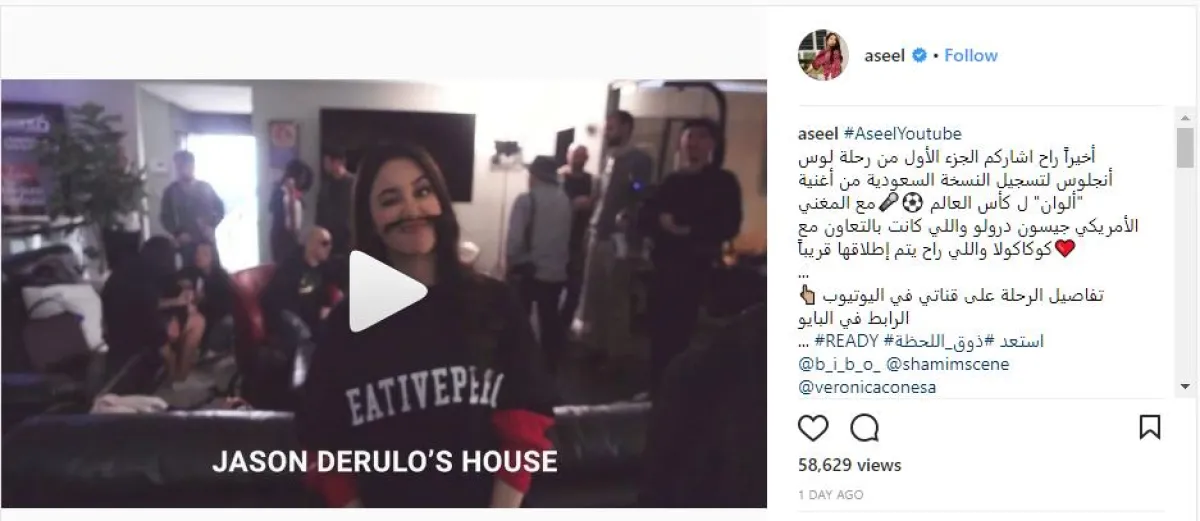Follow the aseel account
This screenshot has height=521, width=1200.
click(970, 56)
